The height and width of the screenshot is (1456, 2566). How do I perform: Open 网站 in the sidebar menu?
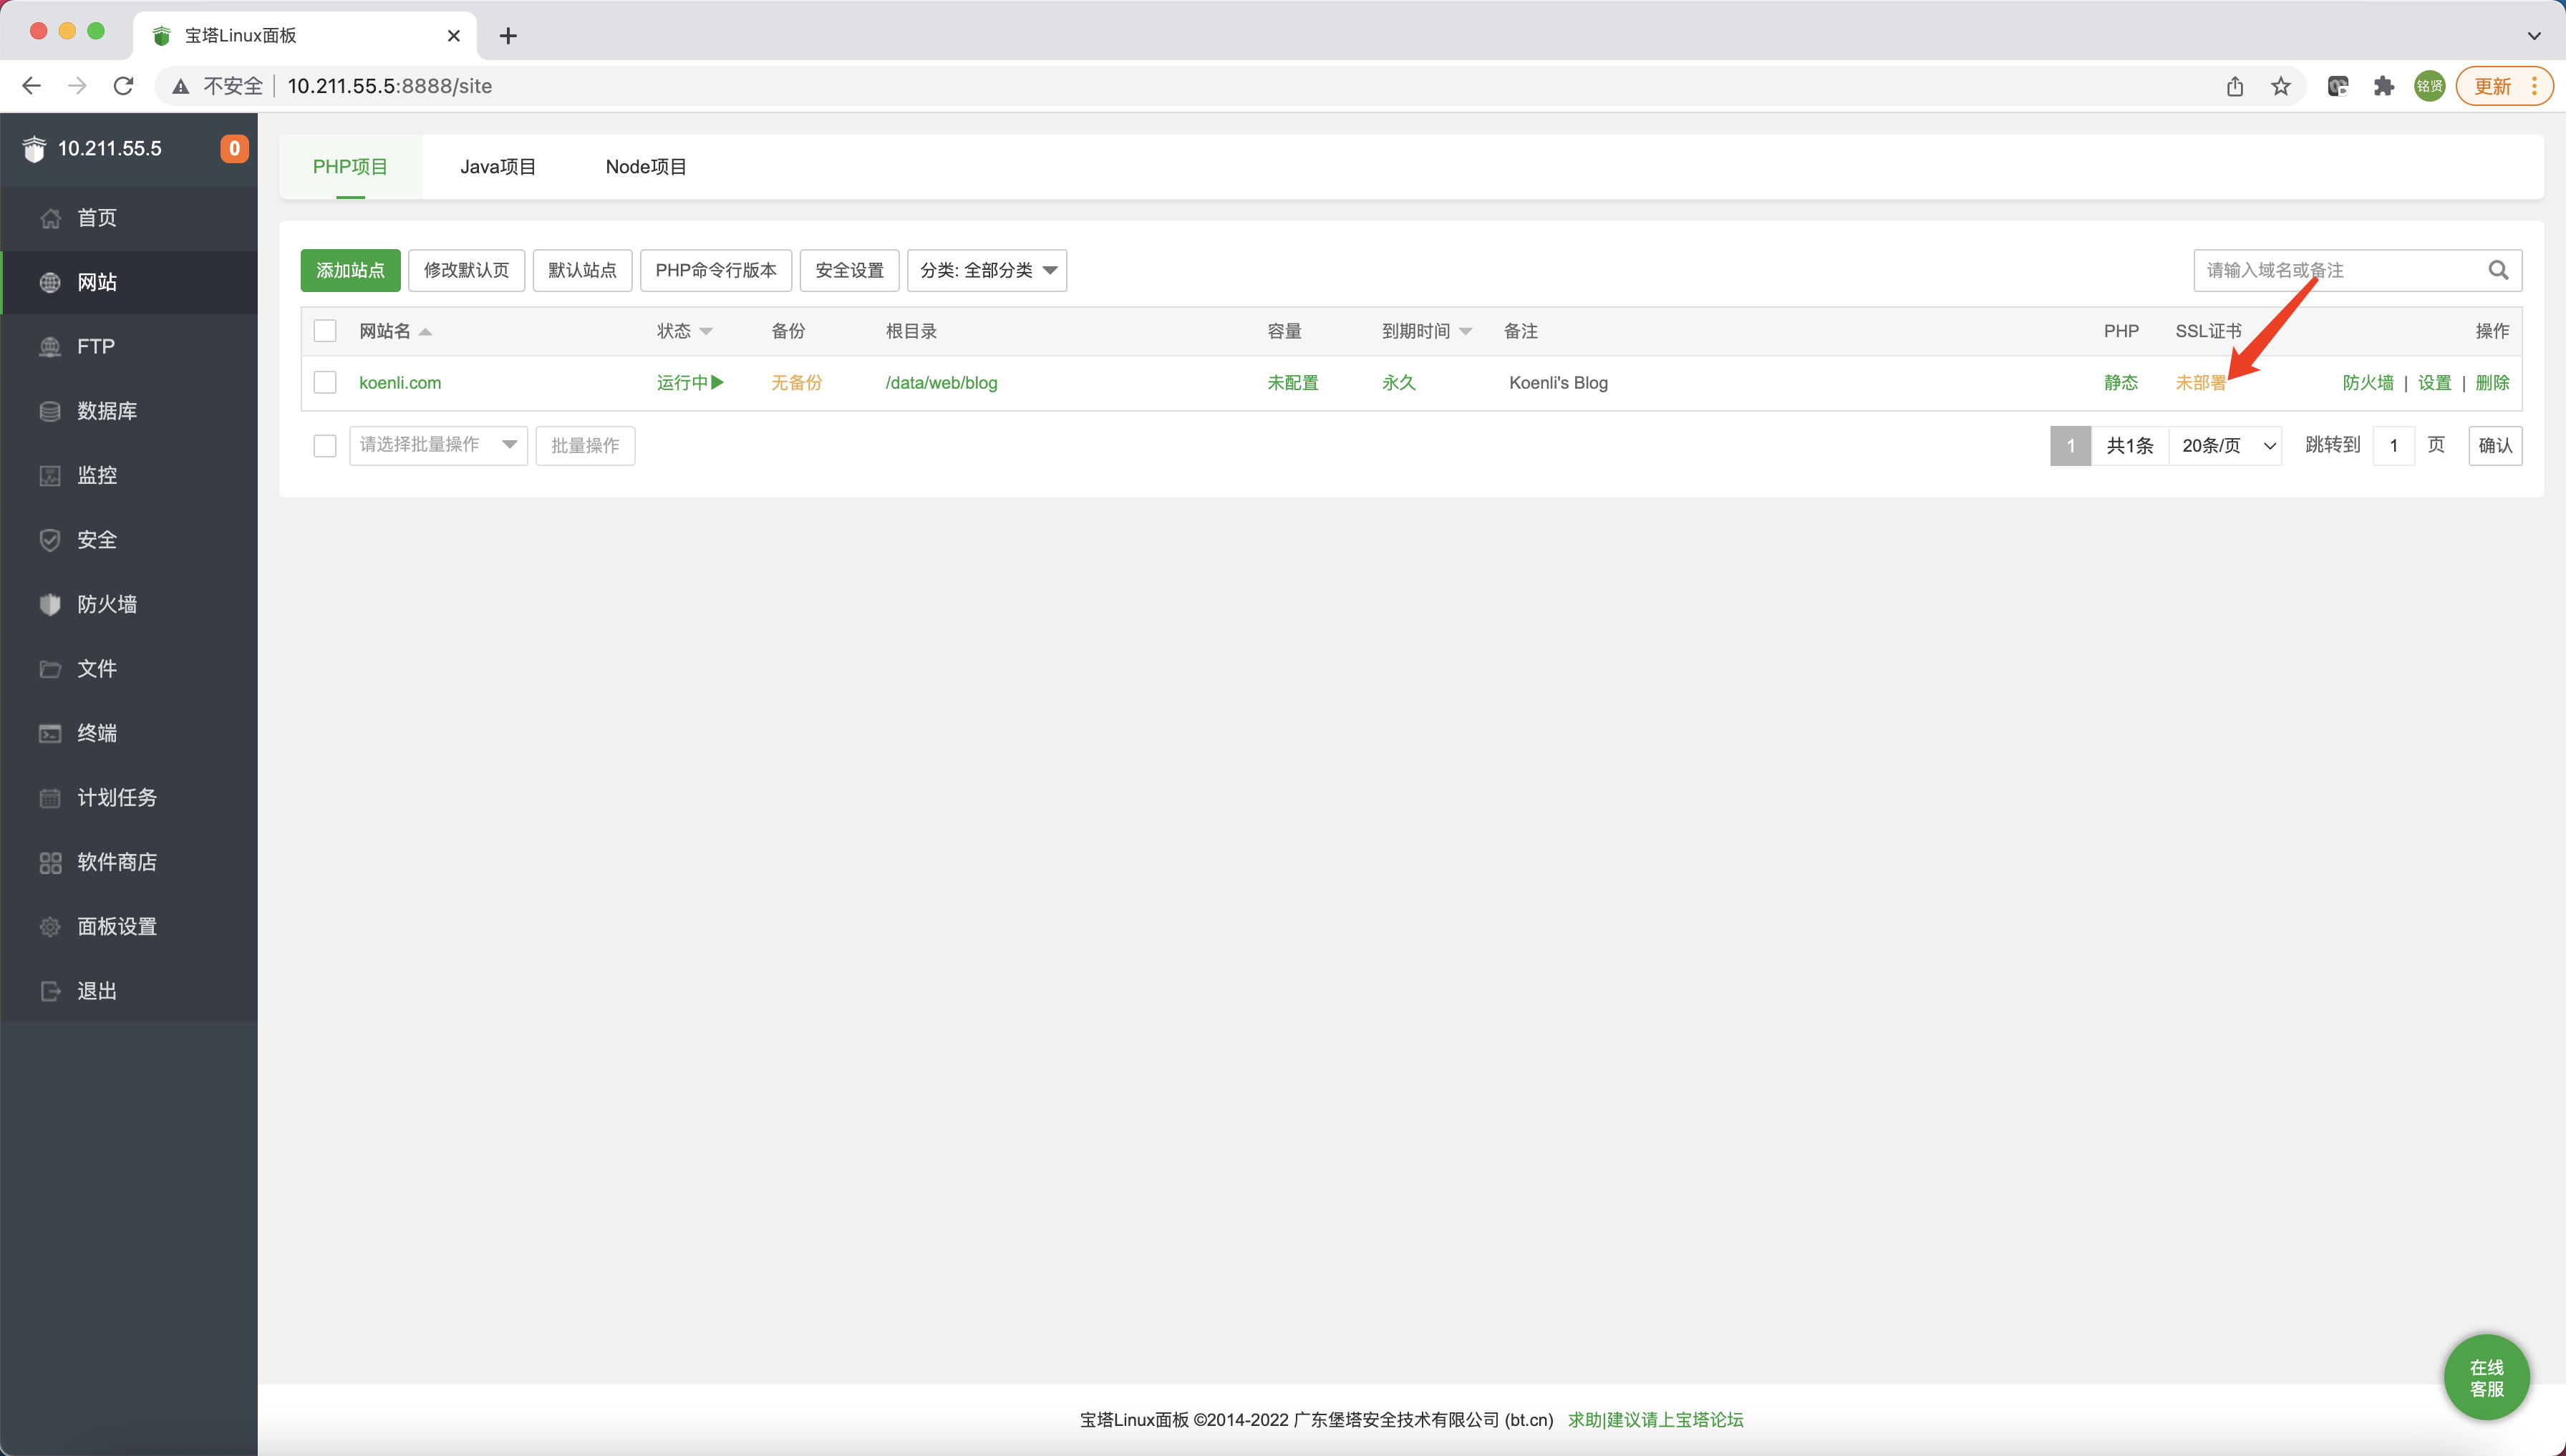[x=129, y=283]
